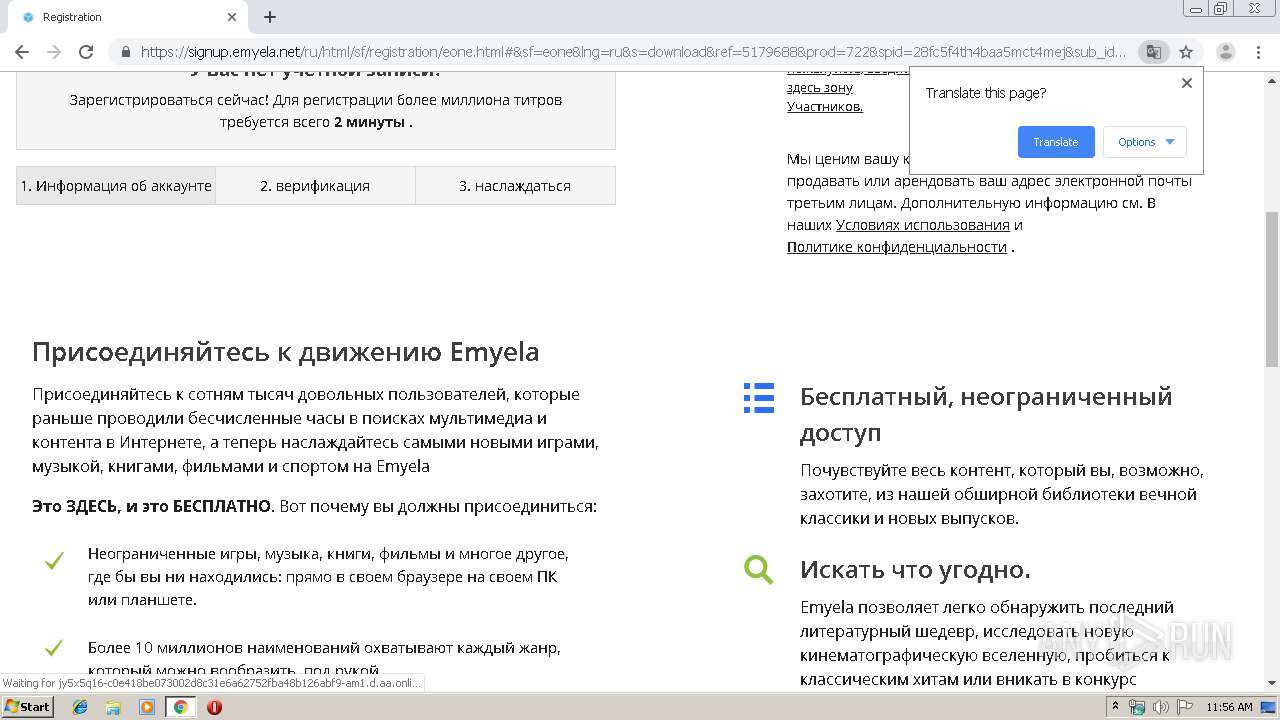Click the heading Бесплатный, неограниченный доступ
Screen dimensions: 1280x720
click(x=986, y=414)
